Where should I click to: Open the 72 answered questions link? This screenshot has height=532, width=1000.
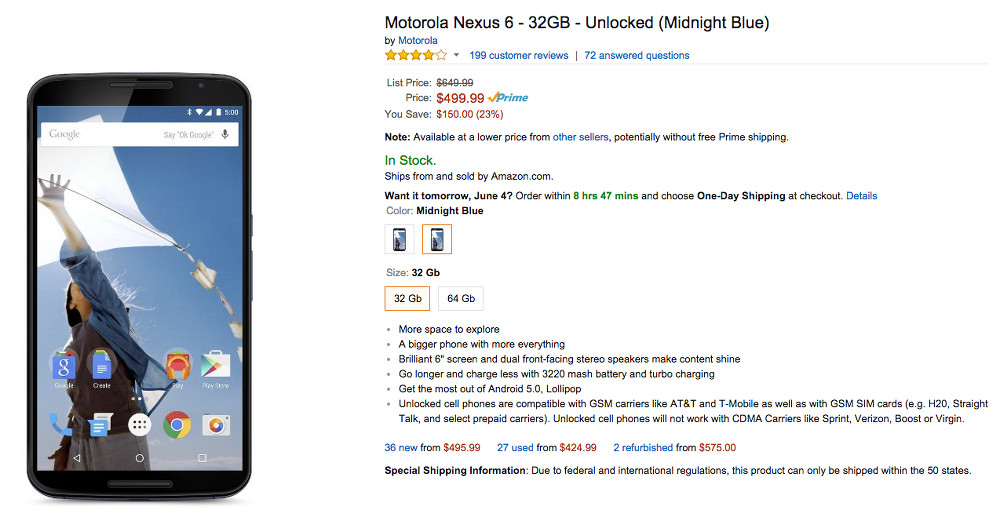point(637,56)
